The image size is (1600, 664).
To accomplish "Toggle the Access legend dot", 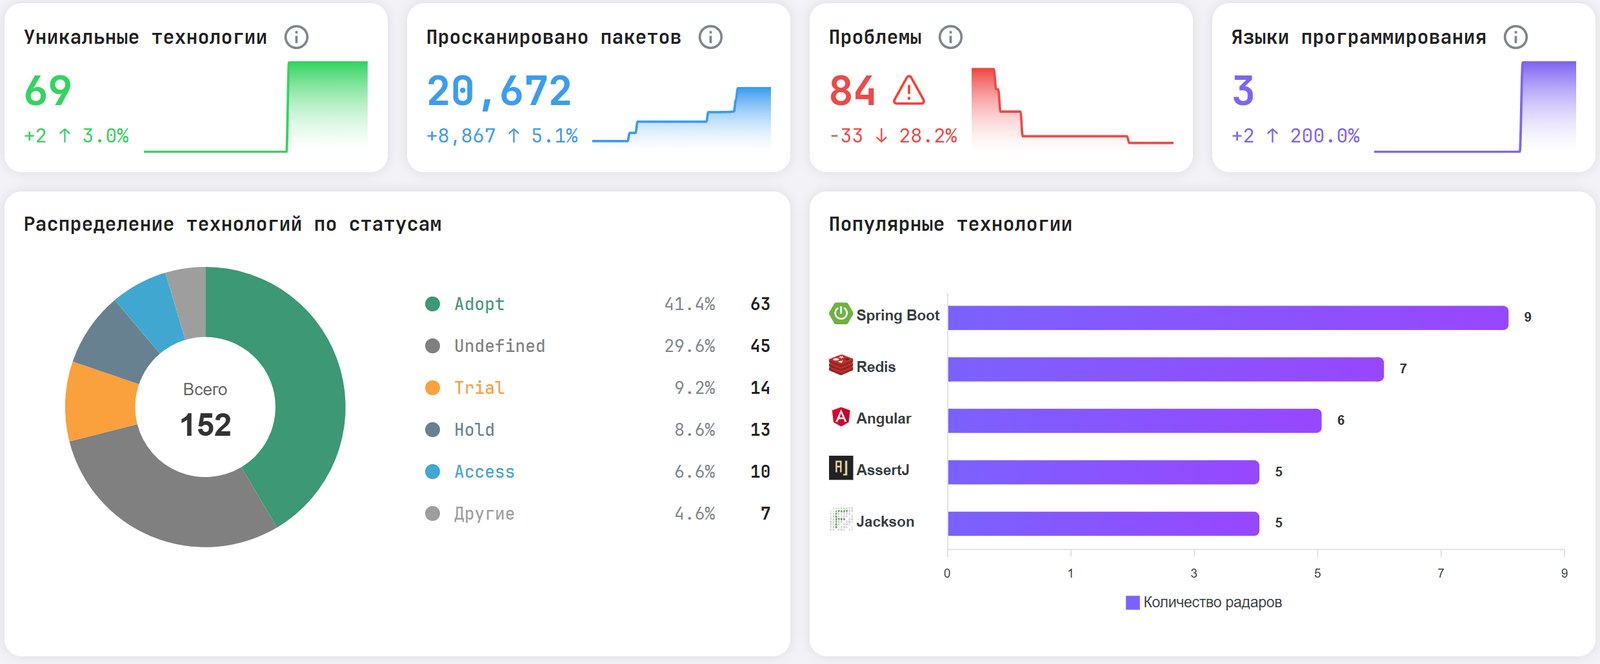I will click(x=433, y=472).
